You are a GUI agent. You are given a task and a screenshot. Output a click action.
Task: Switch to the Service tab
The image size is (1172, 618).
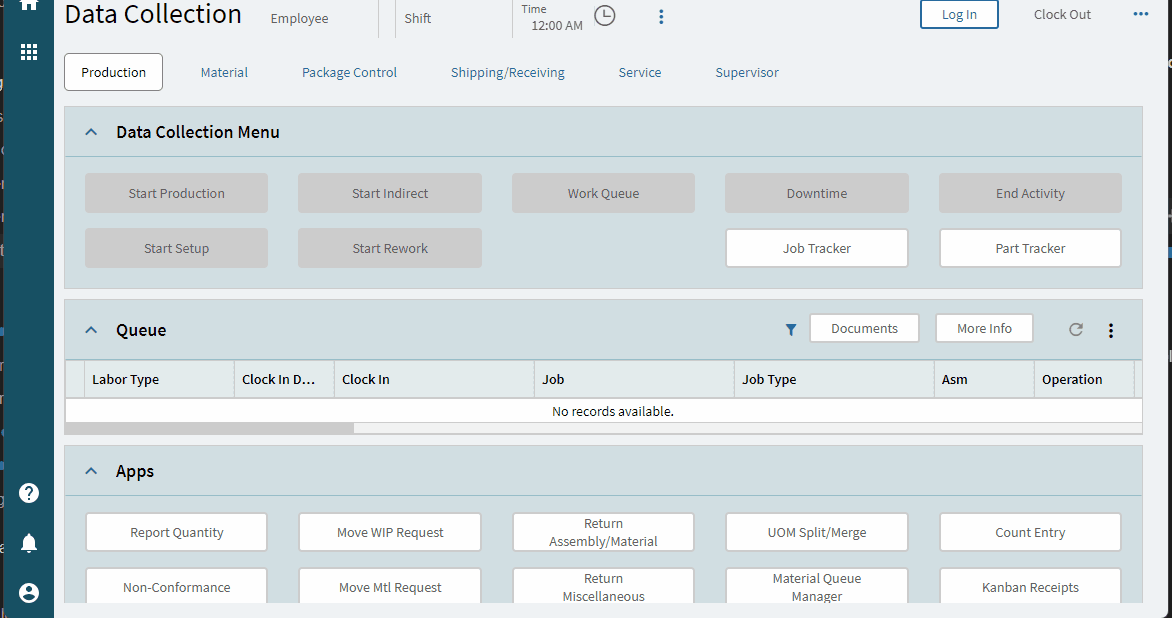pyautogui.click(x=640, y=72)
